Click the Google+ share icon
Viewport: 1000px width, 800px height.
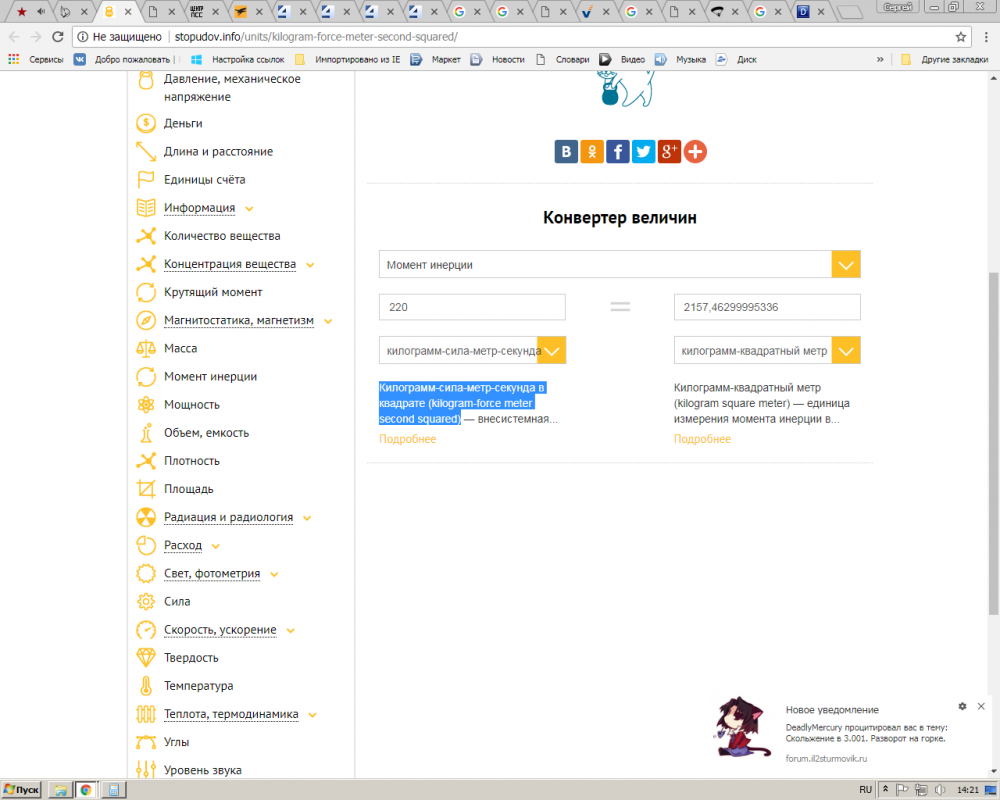(669, 151)
